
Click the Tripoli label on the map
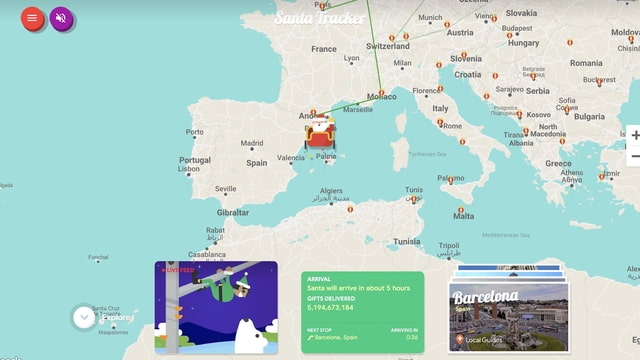point(449,245)
